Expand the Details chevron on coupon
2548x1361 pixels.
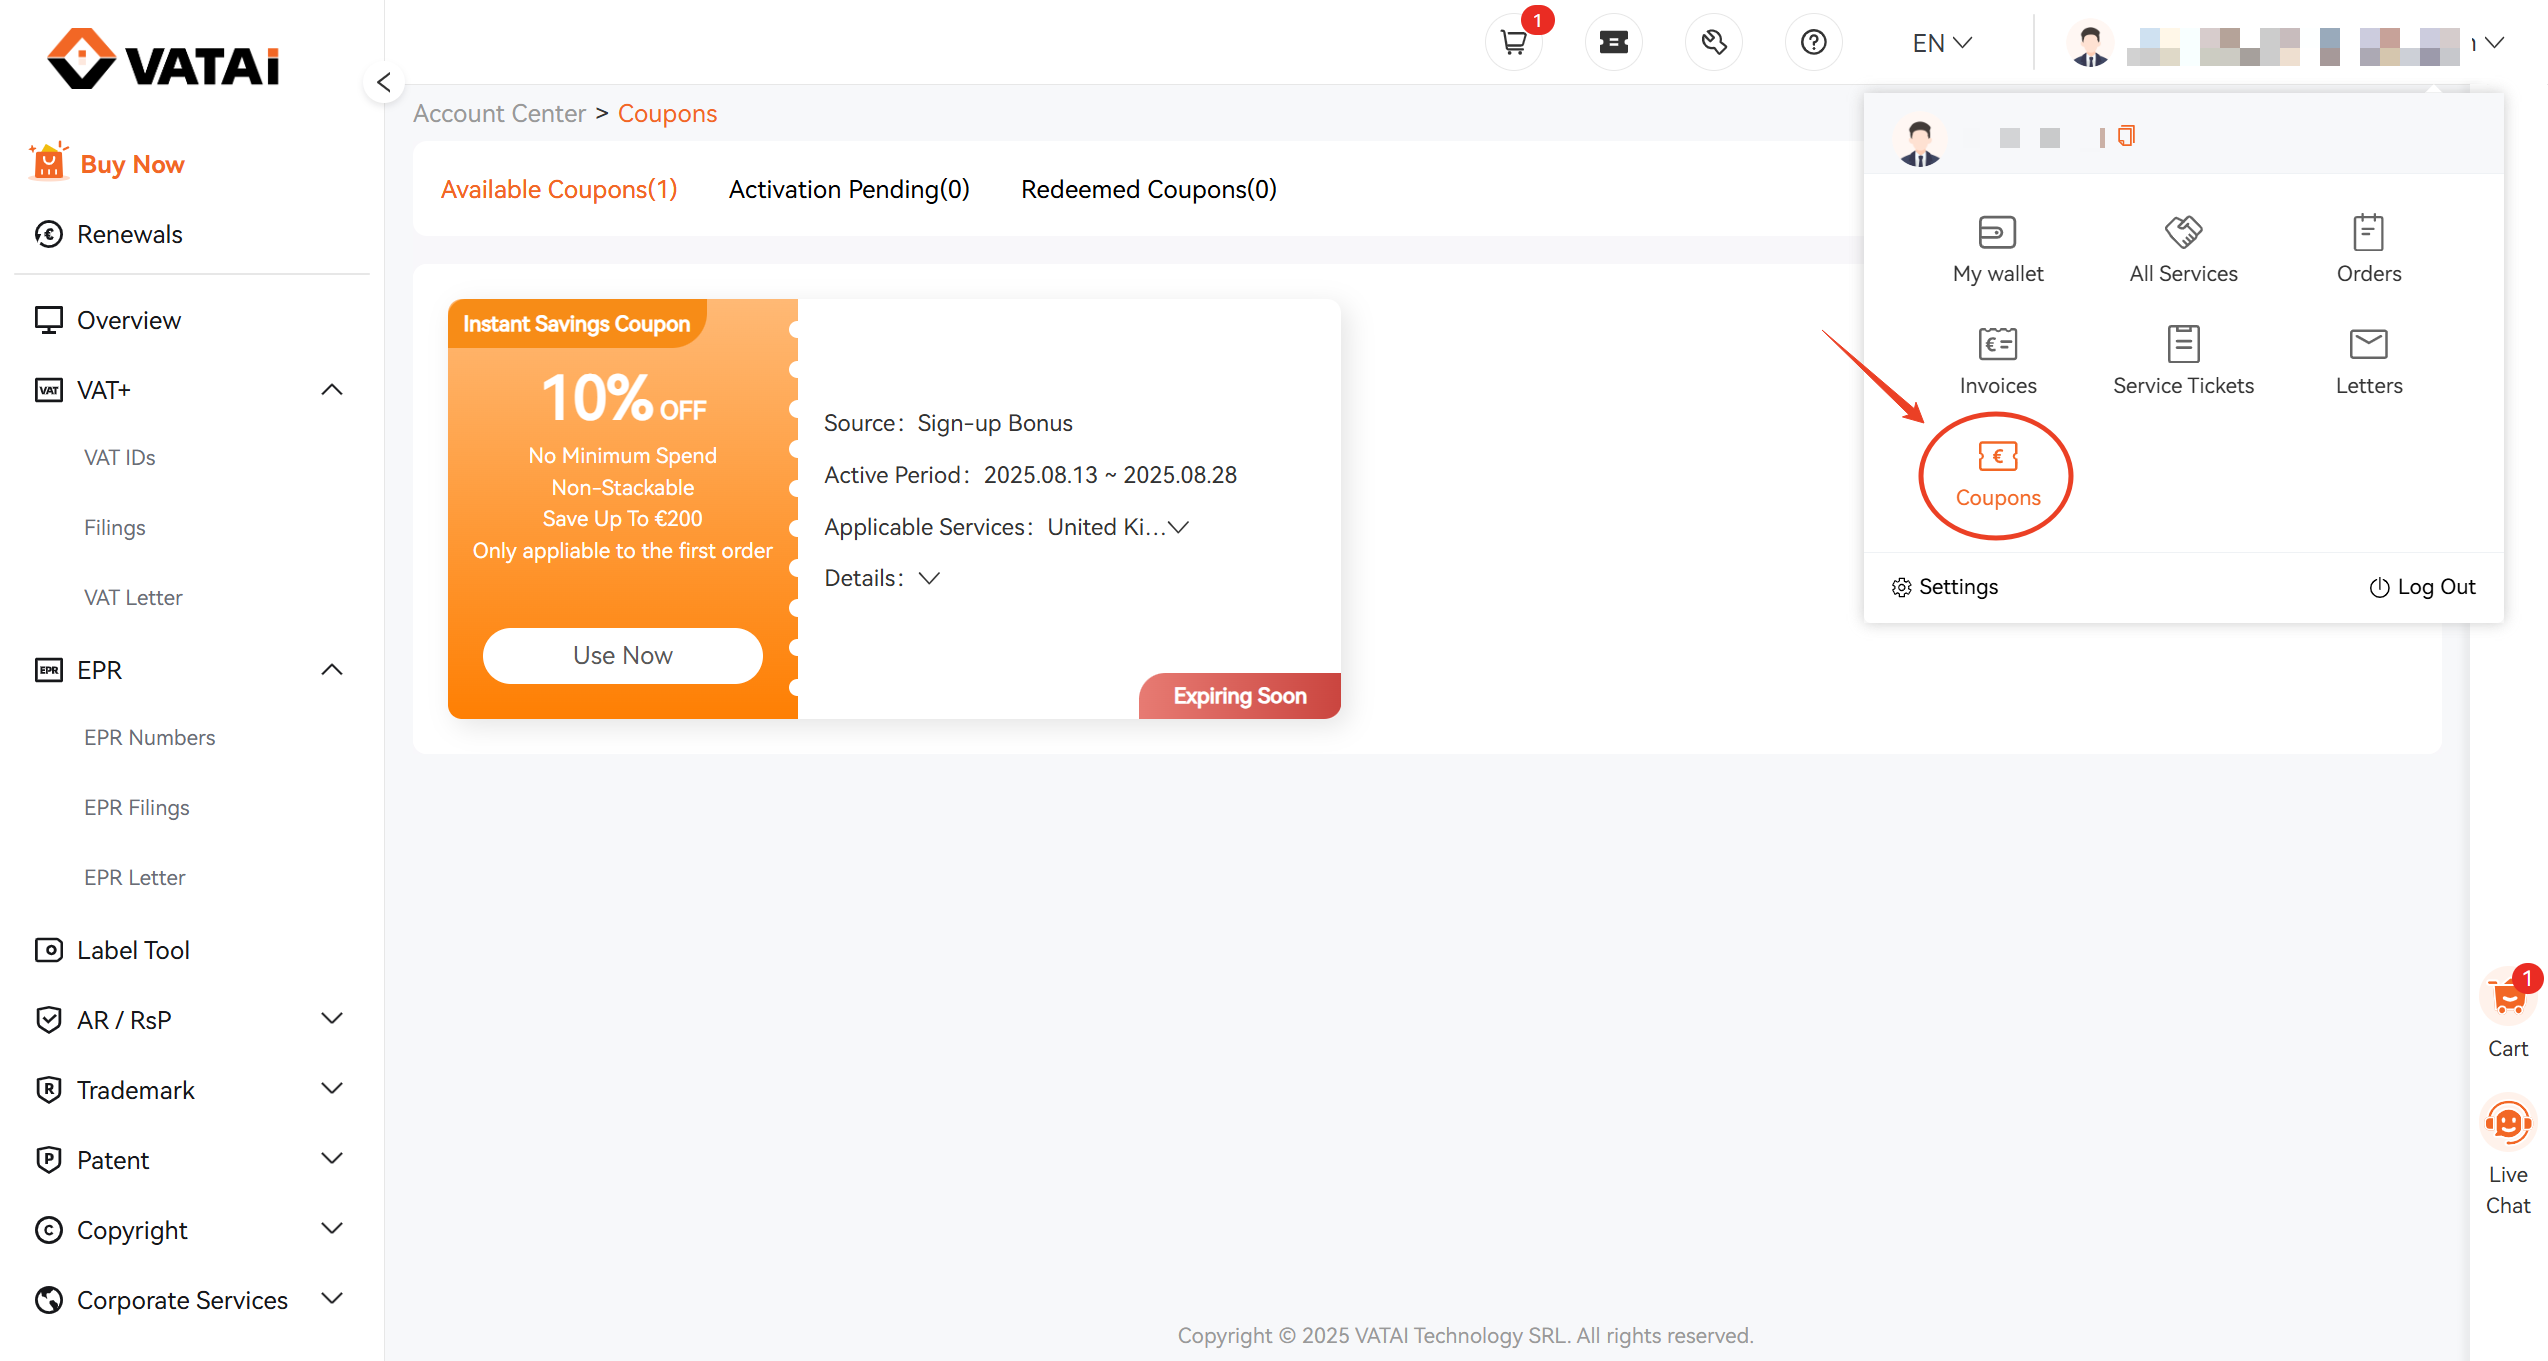(929, 579)
